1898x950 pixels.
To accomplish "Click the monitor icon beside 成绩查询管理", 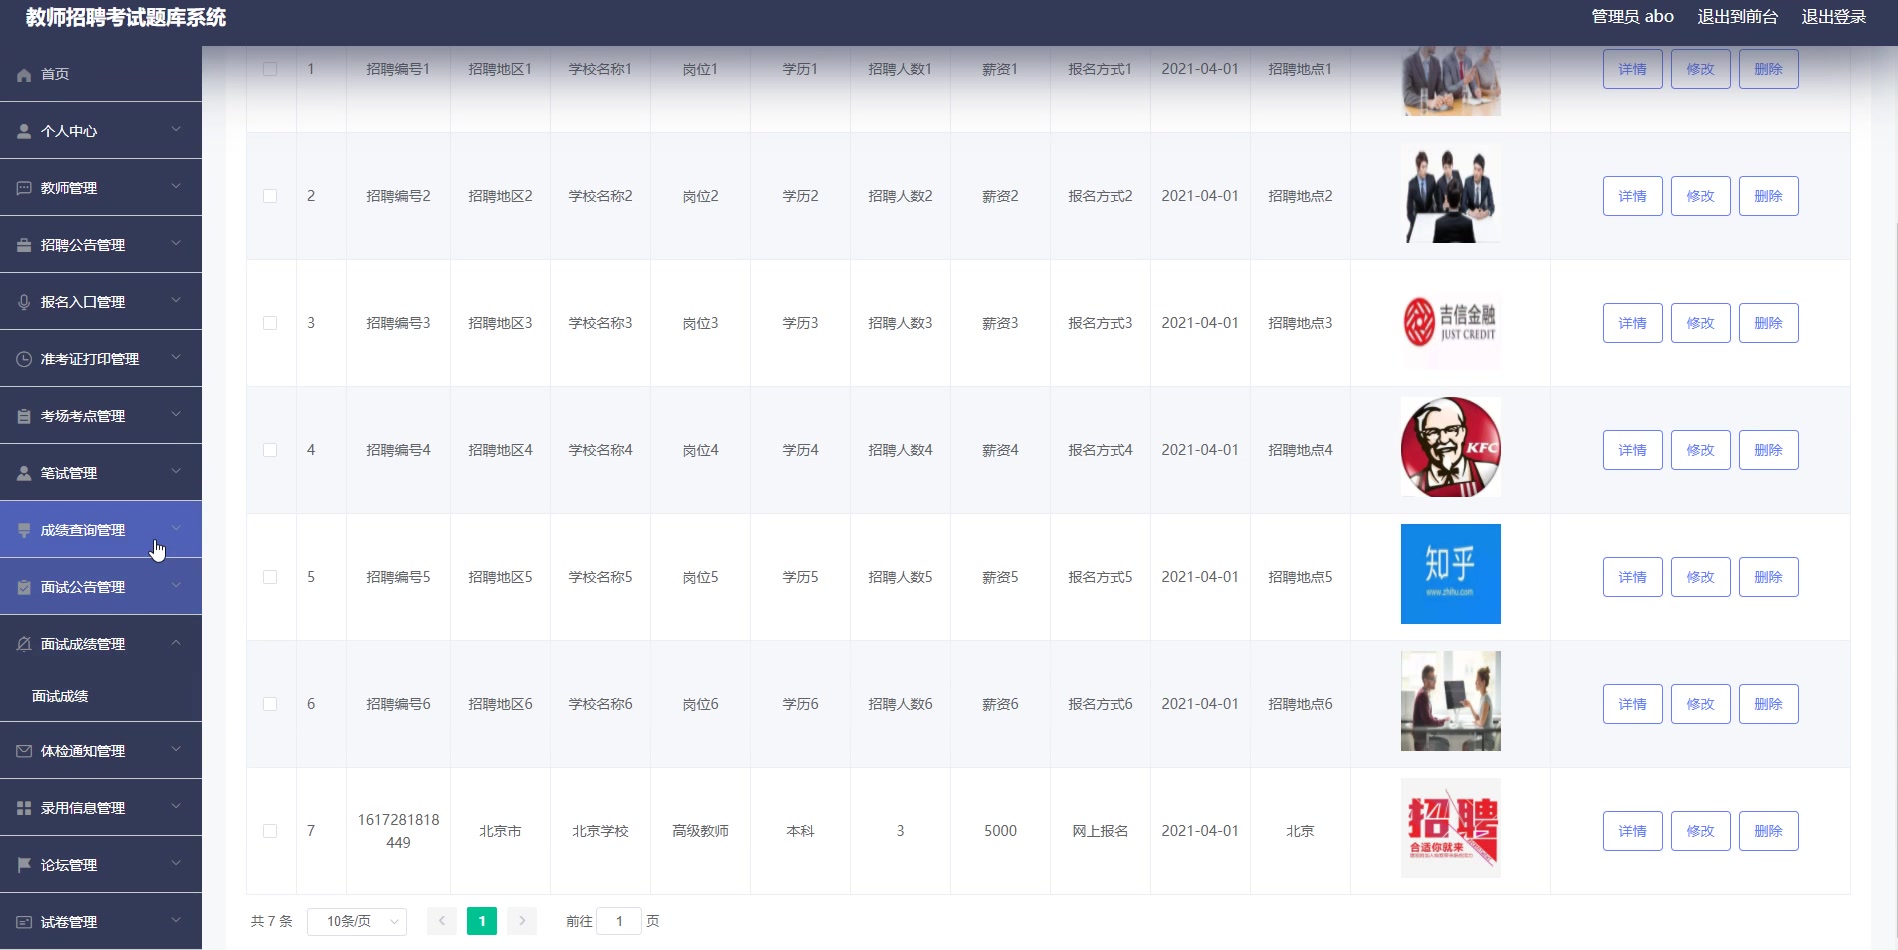I will pyautogui.click(x=22, y=529).
